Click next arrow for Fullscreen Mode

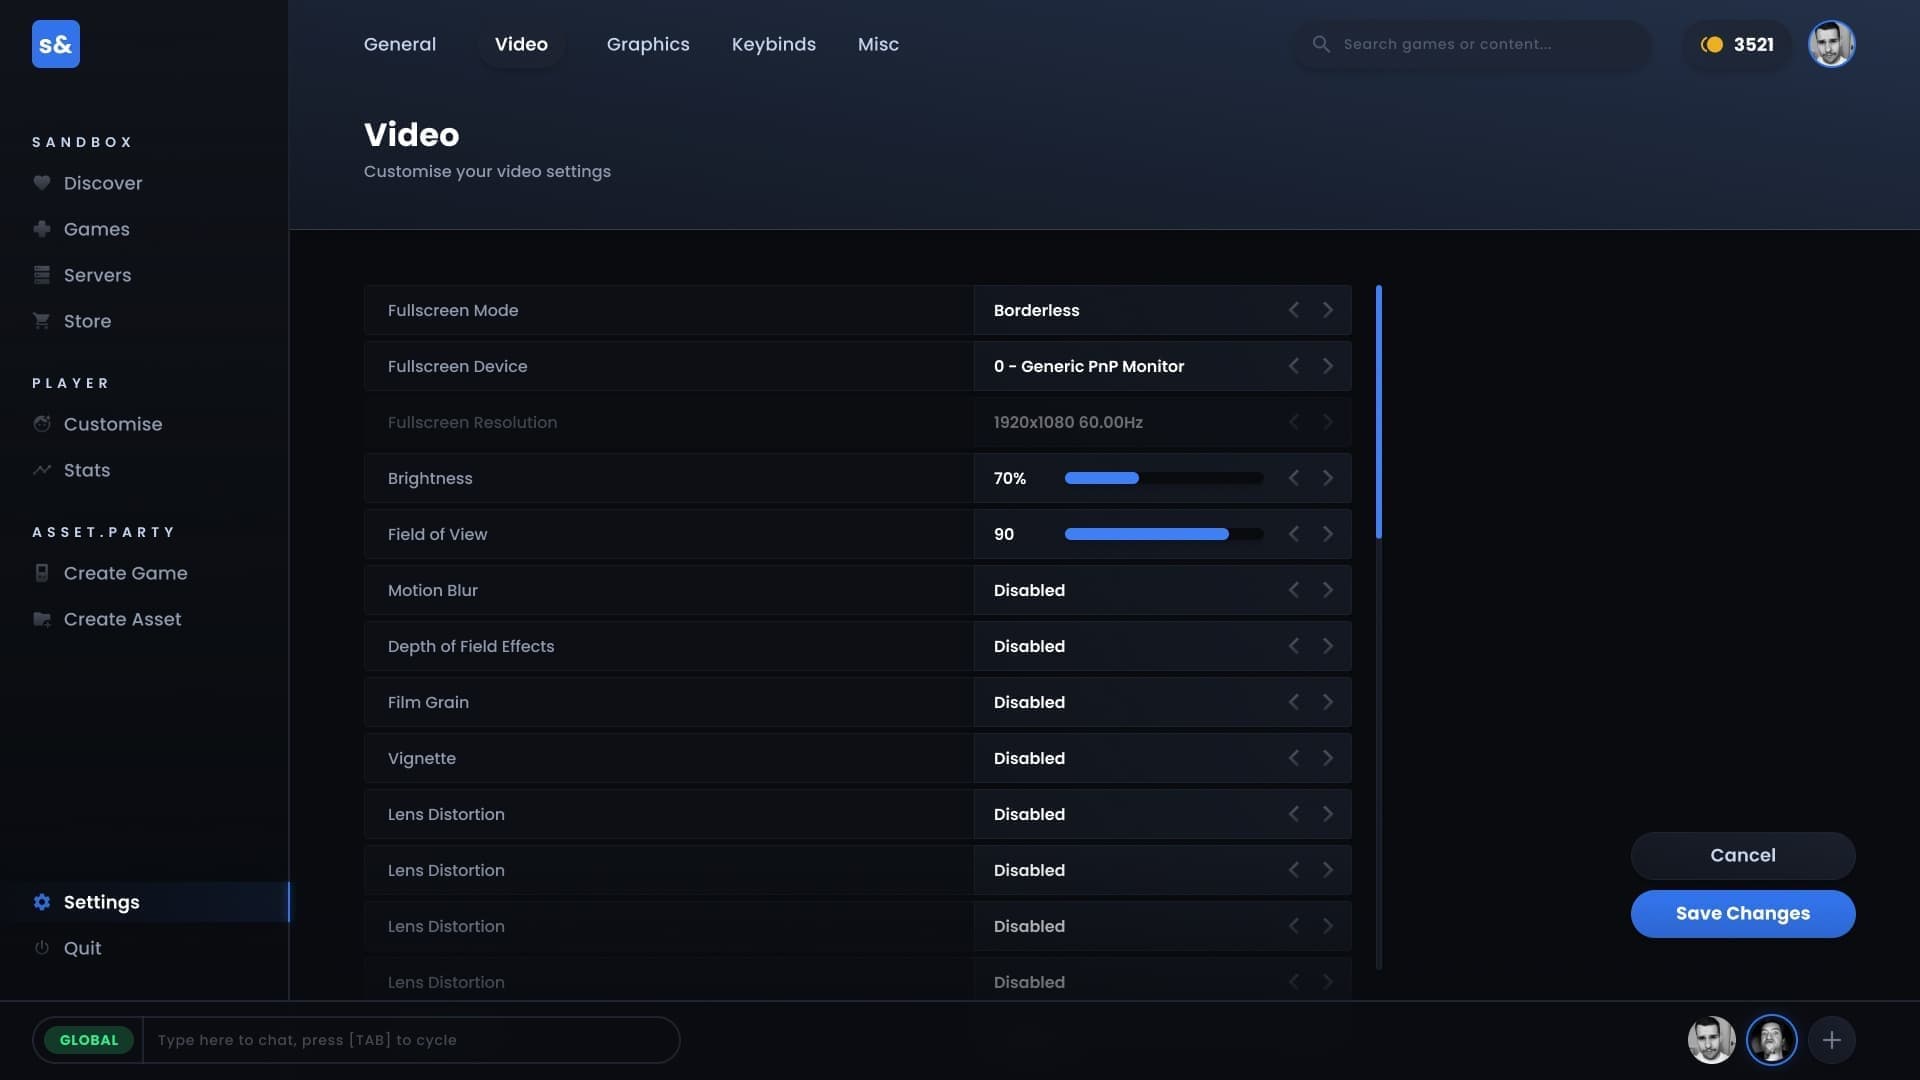(1328, 310)
